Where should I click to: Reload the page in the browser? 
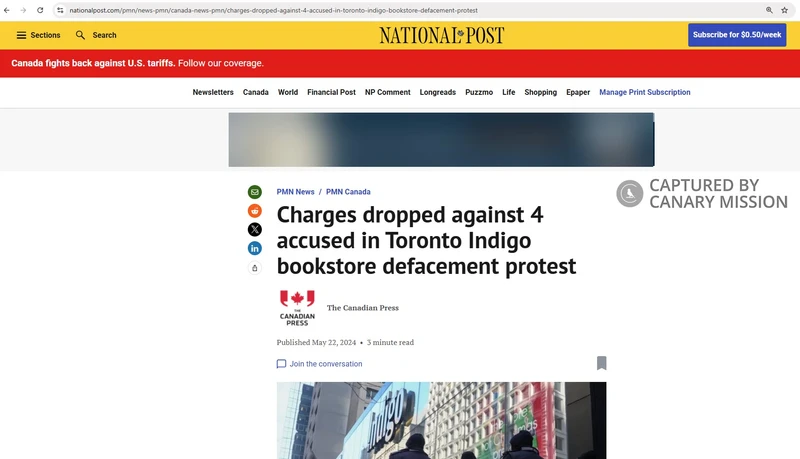(x=40, y=9)
